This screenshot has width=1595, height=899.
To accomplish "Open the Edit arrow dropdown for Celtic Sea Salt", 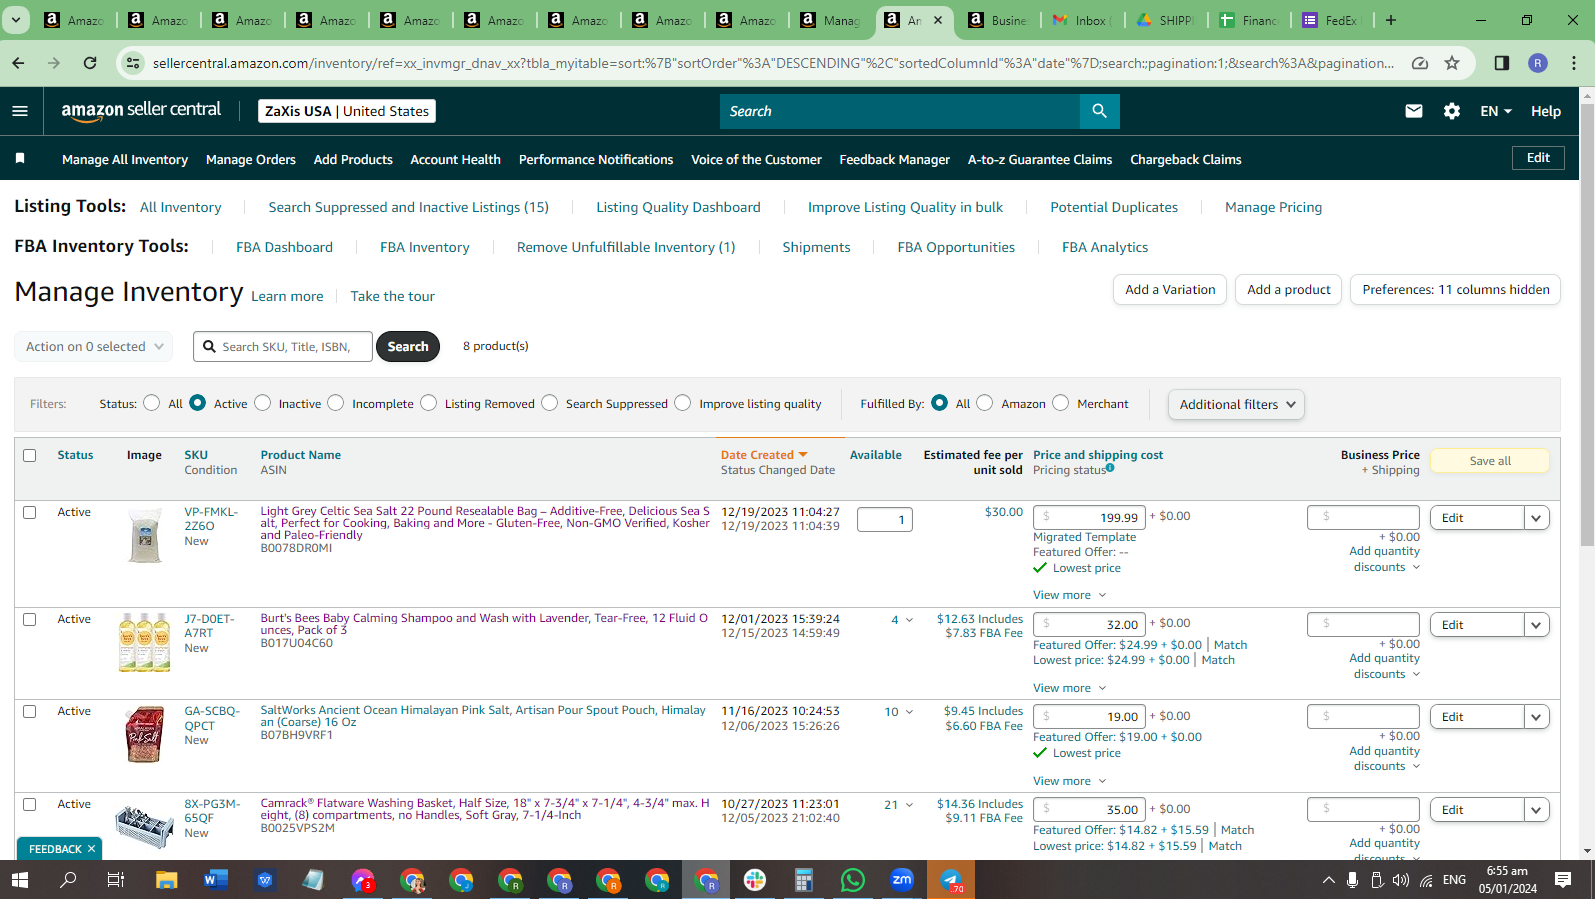I will (x=1537, y=518).
